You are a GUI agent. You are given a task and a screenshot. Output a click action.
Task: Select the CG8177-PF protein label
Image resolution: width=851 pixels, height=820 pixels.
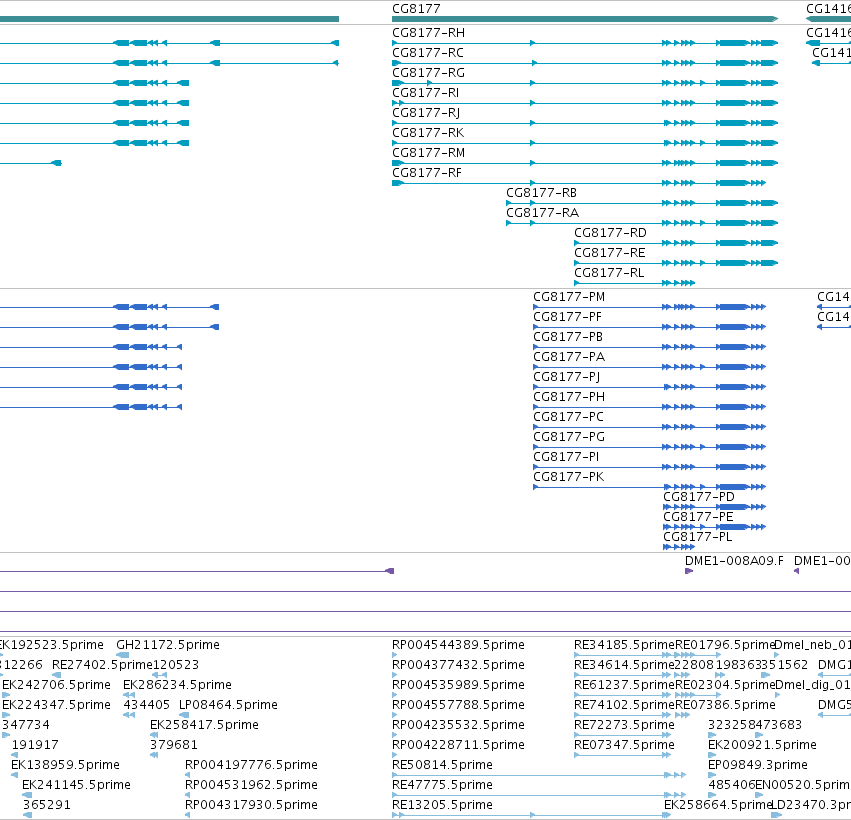[568, 317]
